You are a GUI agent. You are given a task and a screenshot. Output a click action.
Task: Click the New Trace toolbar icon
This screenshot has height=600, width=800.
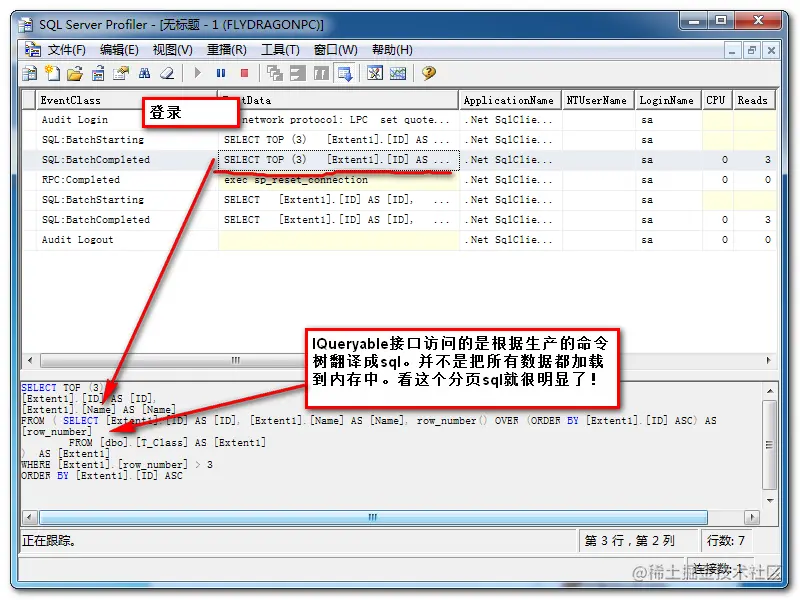[30, 73]
